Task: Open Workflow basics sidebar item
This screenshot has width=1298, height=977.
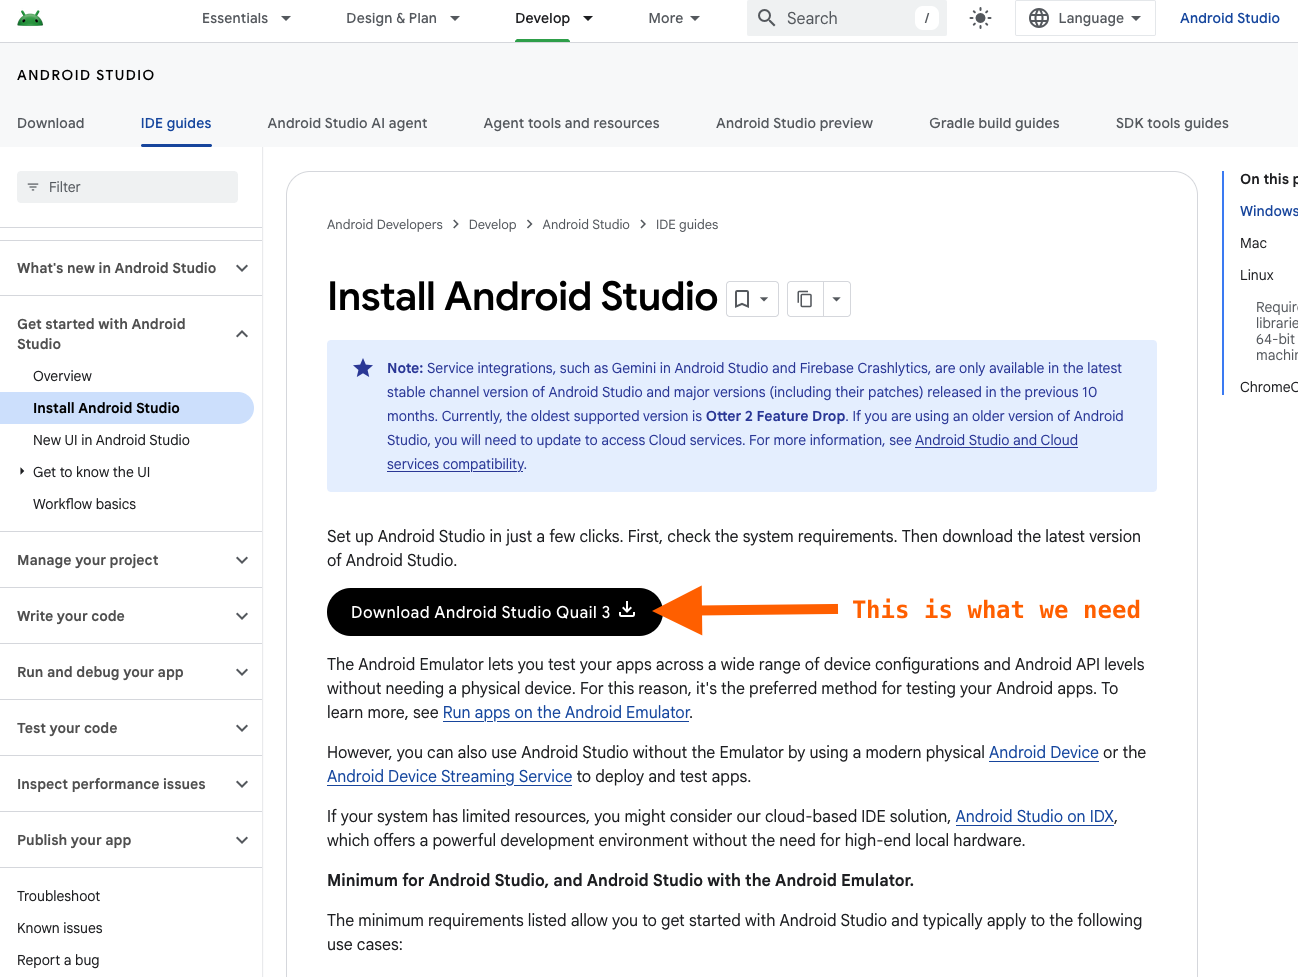Action: click(x=84, y=504)
